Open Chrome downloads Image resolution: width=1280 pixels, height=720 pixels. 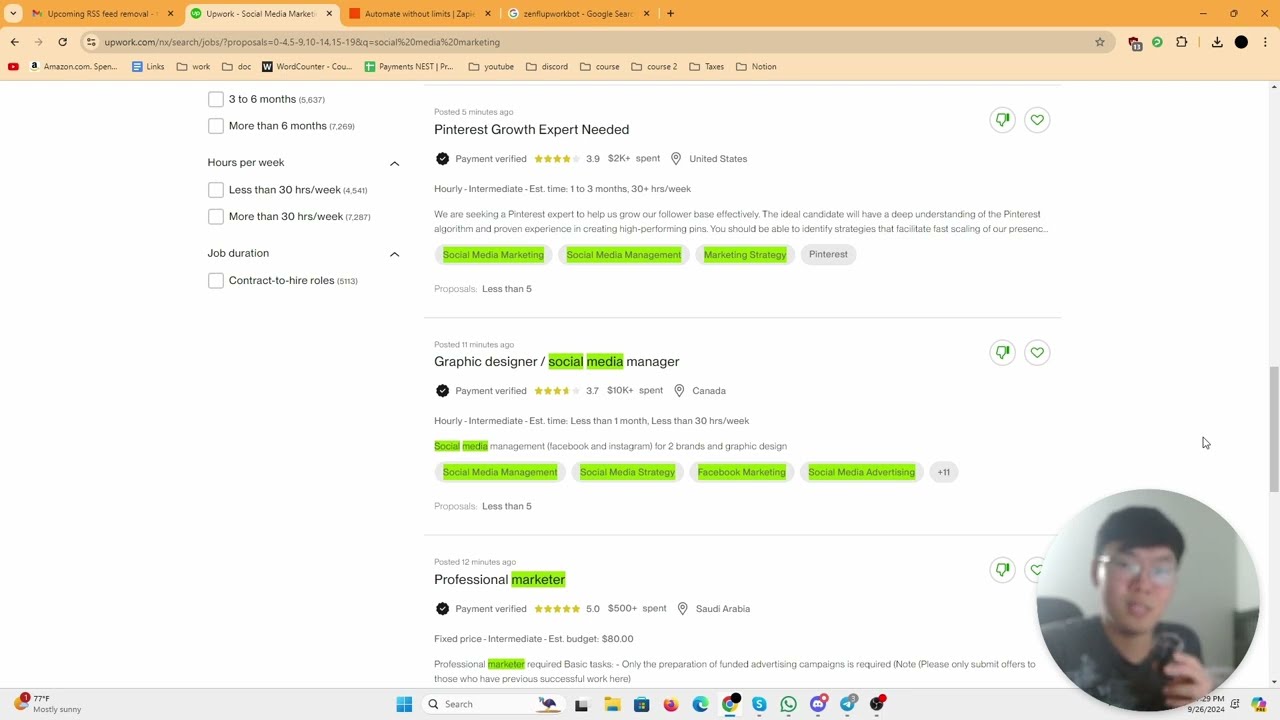point(1217,42)
